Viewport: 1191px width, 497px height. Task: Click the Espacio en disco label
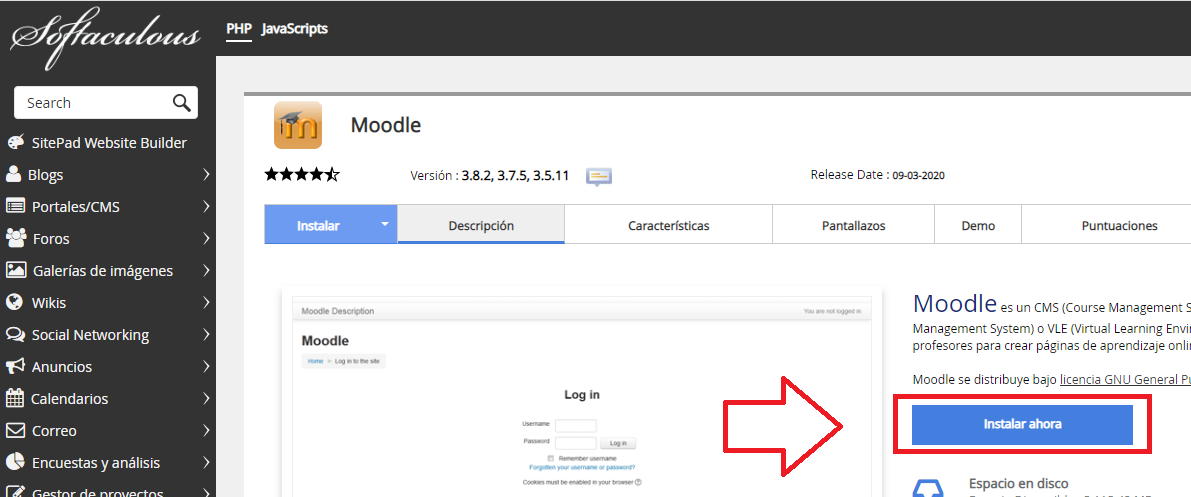[1019, 483]
